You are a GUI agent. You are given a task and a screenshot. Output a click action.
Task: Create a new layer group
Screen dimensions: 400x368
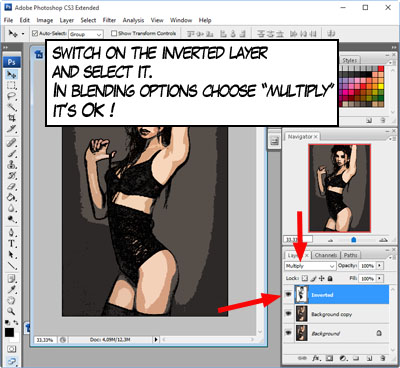coord(356,358)
